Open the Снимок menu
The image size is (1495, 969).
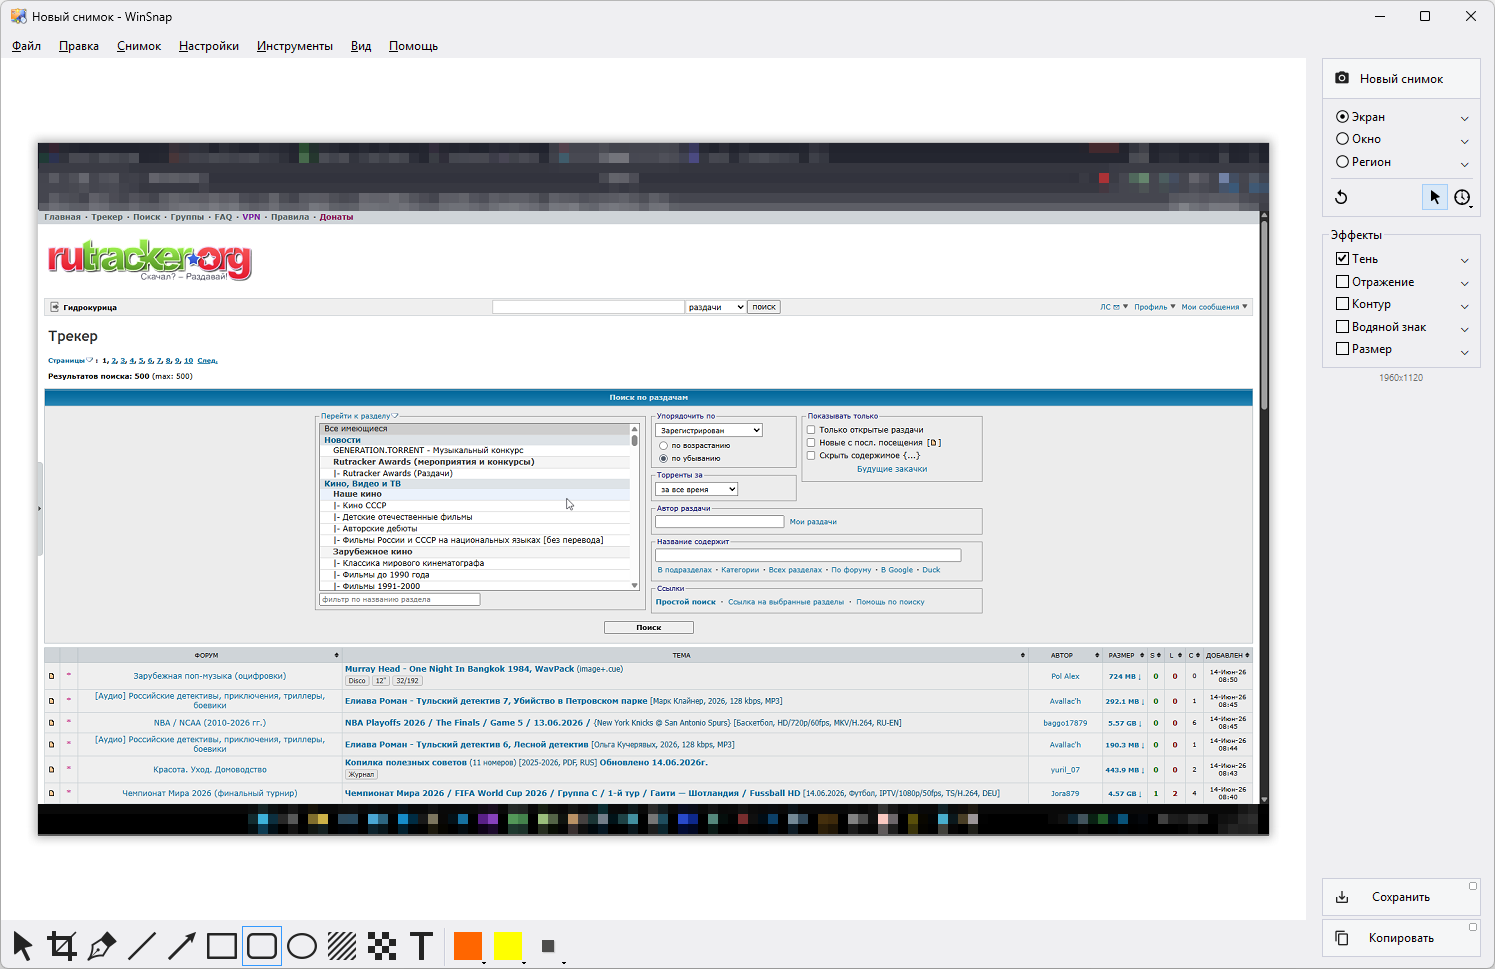pyautogui.click(x=139, y=46)
